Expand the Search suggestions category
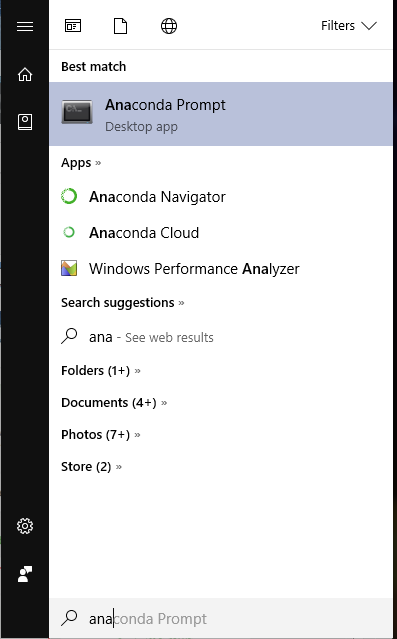 click(122, 303)
